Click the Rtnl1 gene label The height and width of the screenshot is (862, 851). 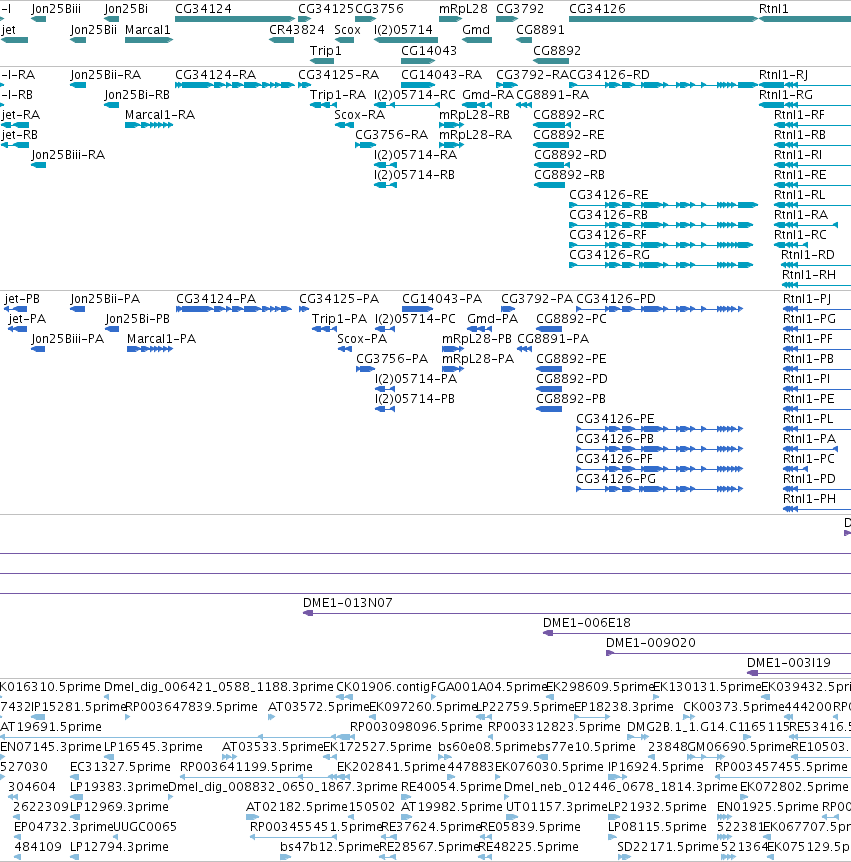(x=773, y=9)
